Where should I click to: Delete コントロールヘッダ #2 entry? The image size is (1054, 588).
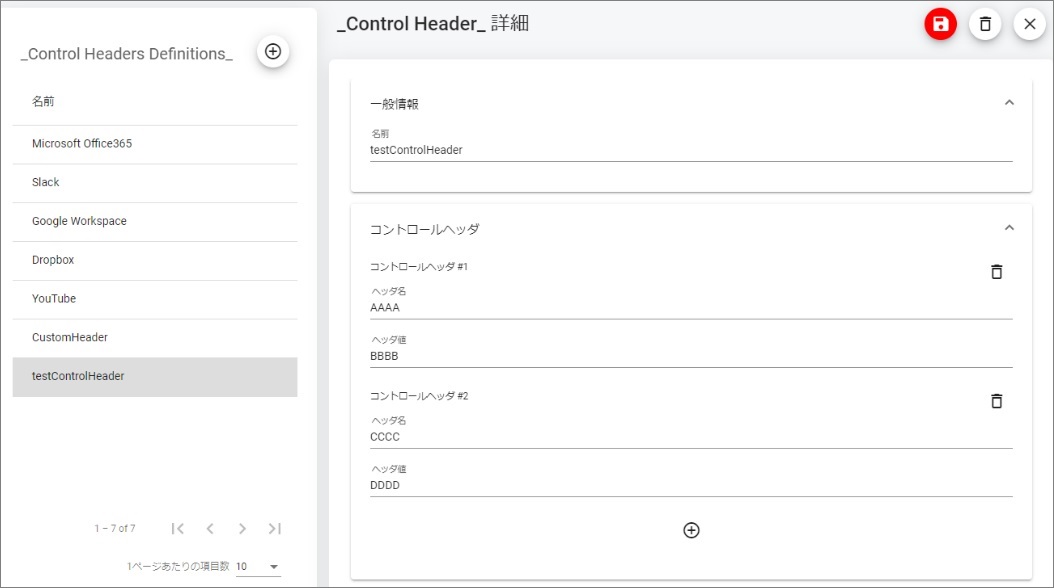pos(996,401)
